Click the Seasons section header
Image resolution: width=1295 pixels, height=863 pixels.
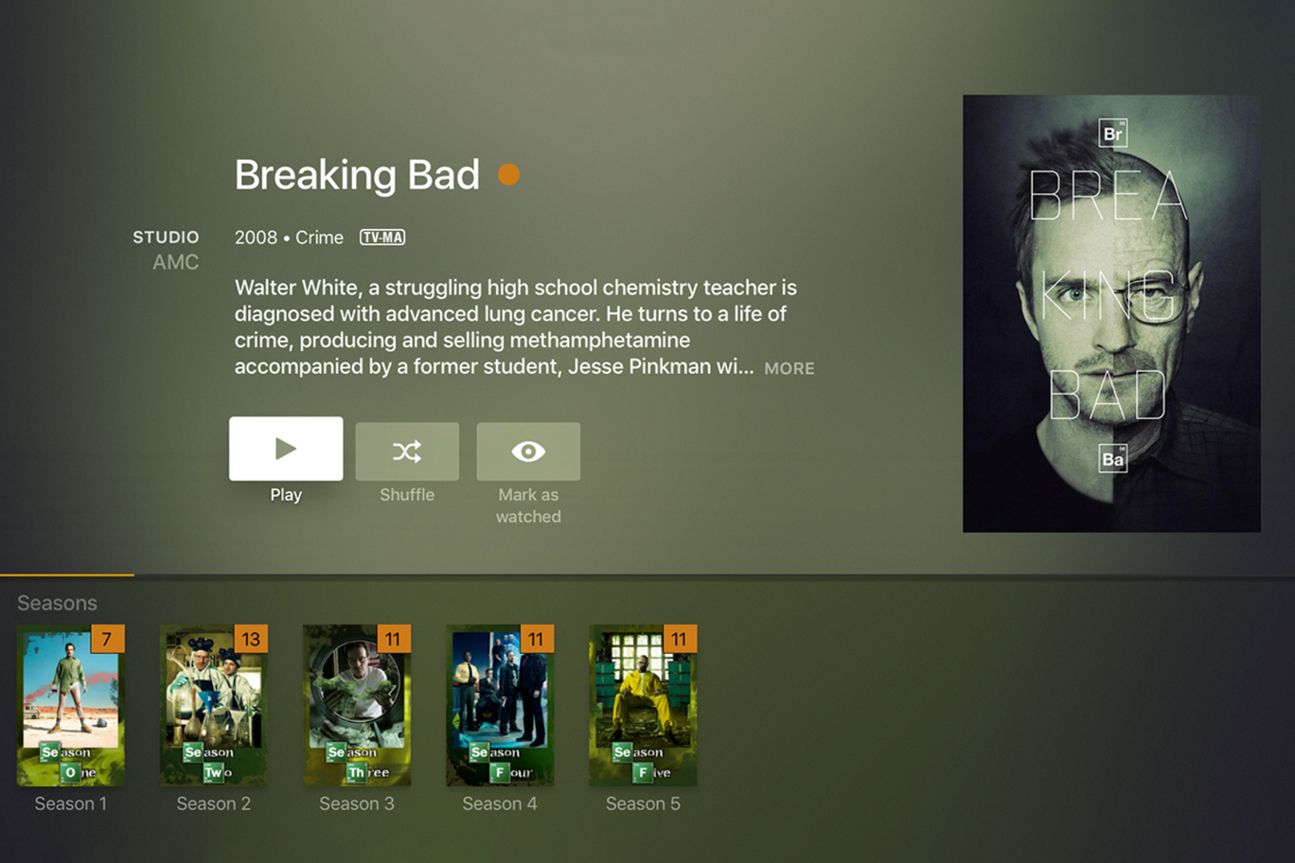(x=57, y=603)
